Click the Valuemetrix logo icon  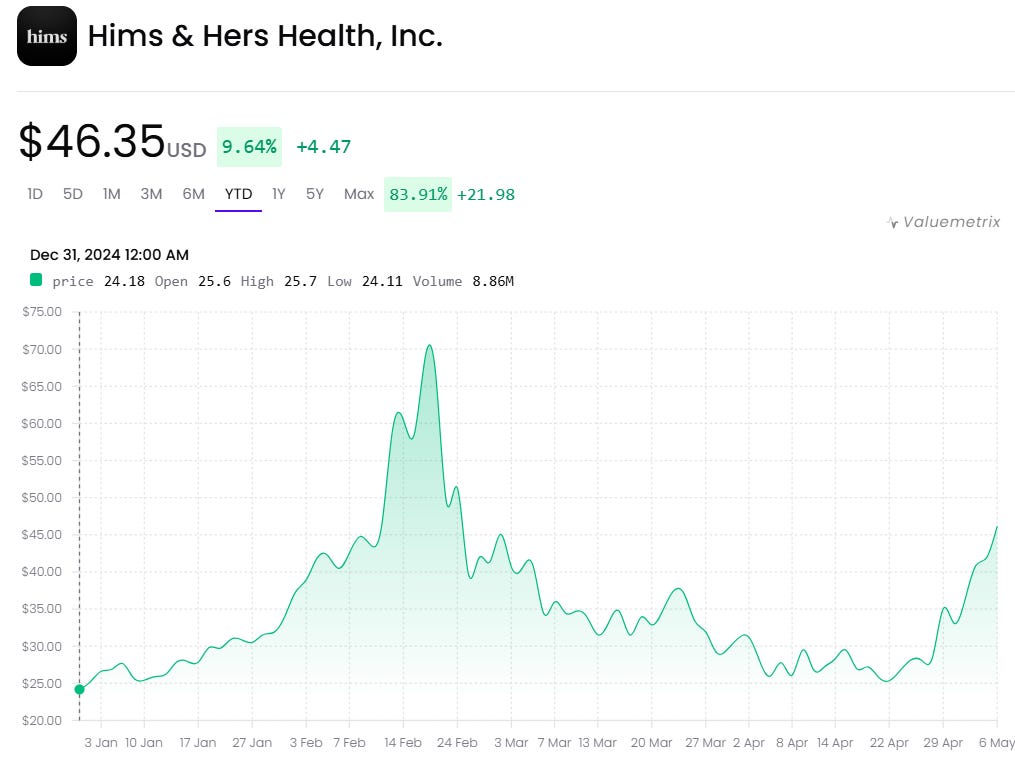(893, 223)
